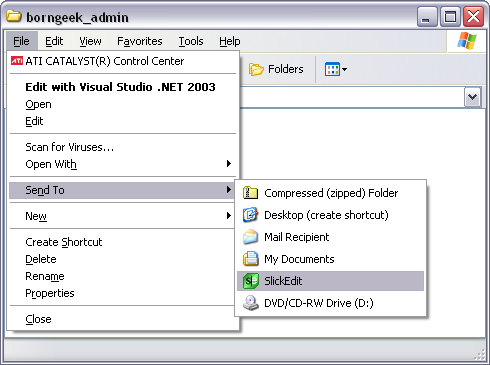Click the Desktop shortcut icon
This screenshot has height=365, width=490.
click(x=250, y=215)
